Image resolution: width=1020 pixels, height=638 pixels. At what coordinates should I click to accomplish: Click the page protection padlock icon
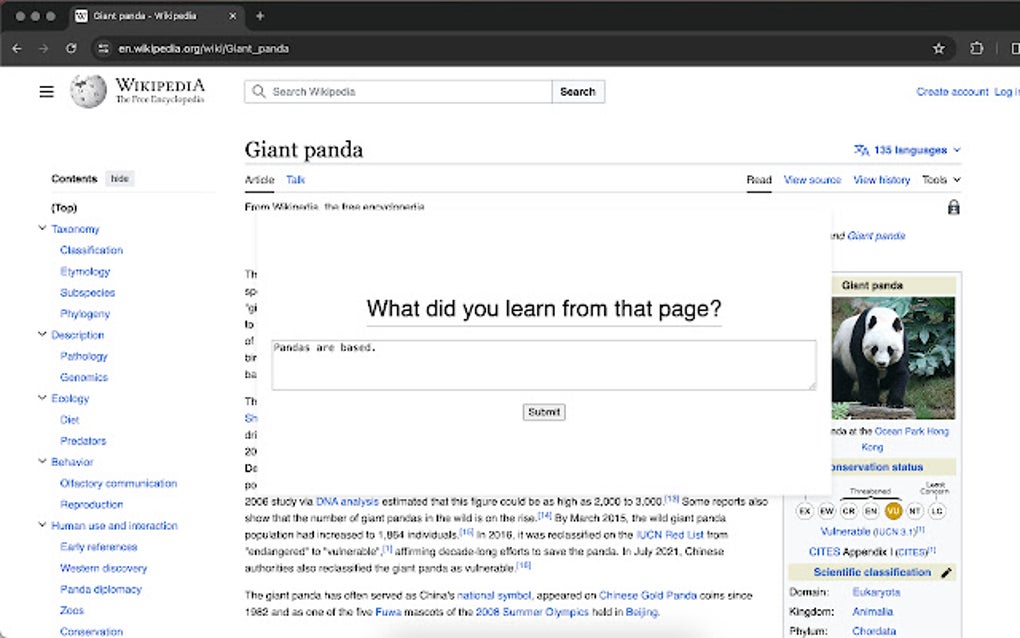[x=953, y=207]
